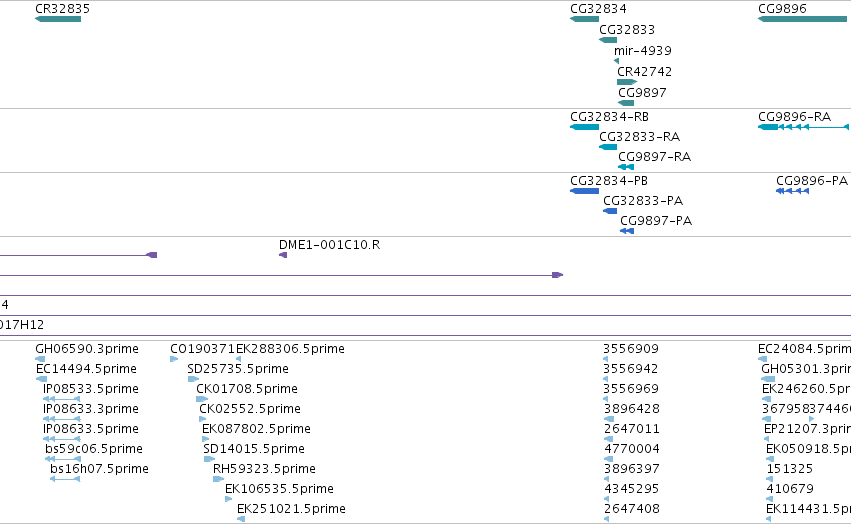Open protein CG9897-PA label

click(x=656, y=220)
